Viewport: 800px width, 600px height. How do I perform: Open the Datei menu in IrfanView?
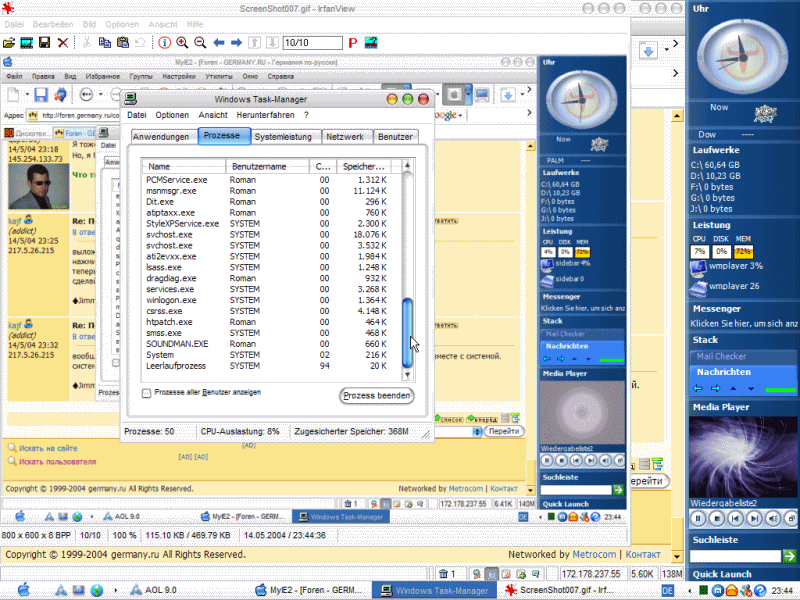(14, 24)
